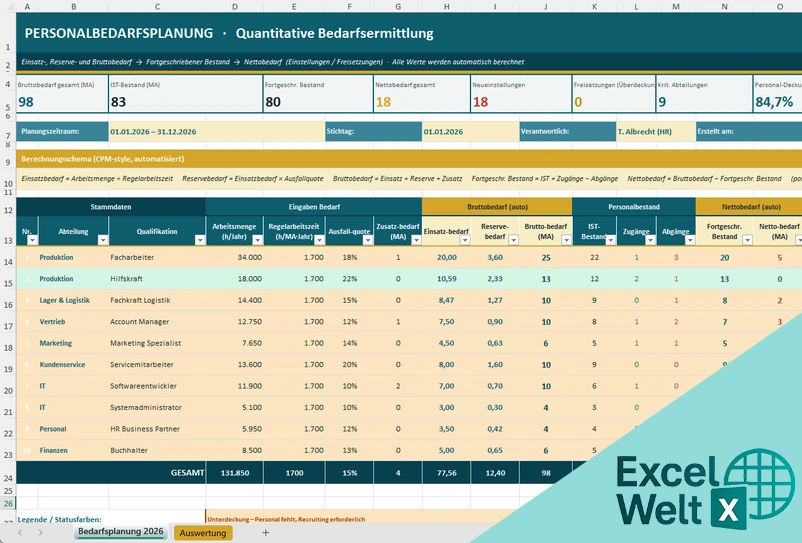Select the Hilfskraft qualification cell
Screen dimensions: 802x543
[157, 279]
